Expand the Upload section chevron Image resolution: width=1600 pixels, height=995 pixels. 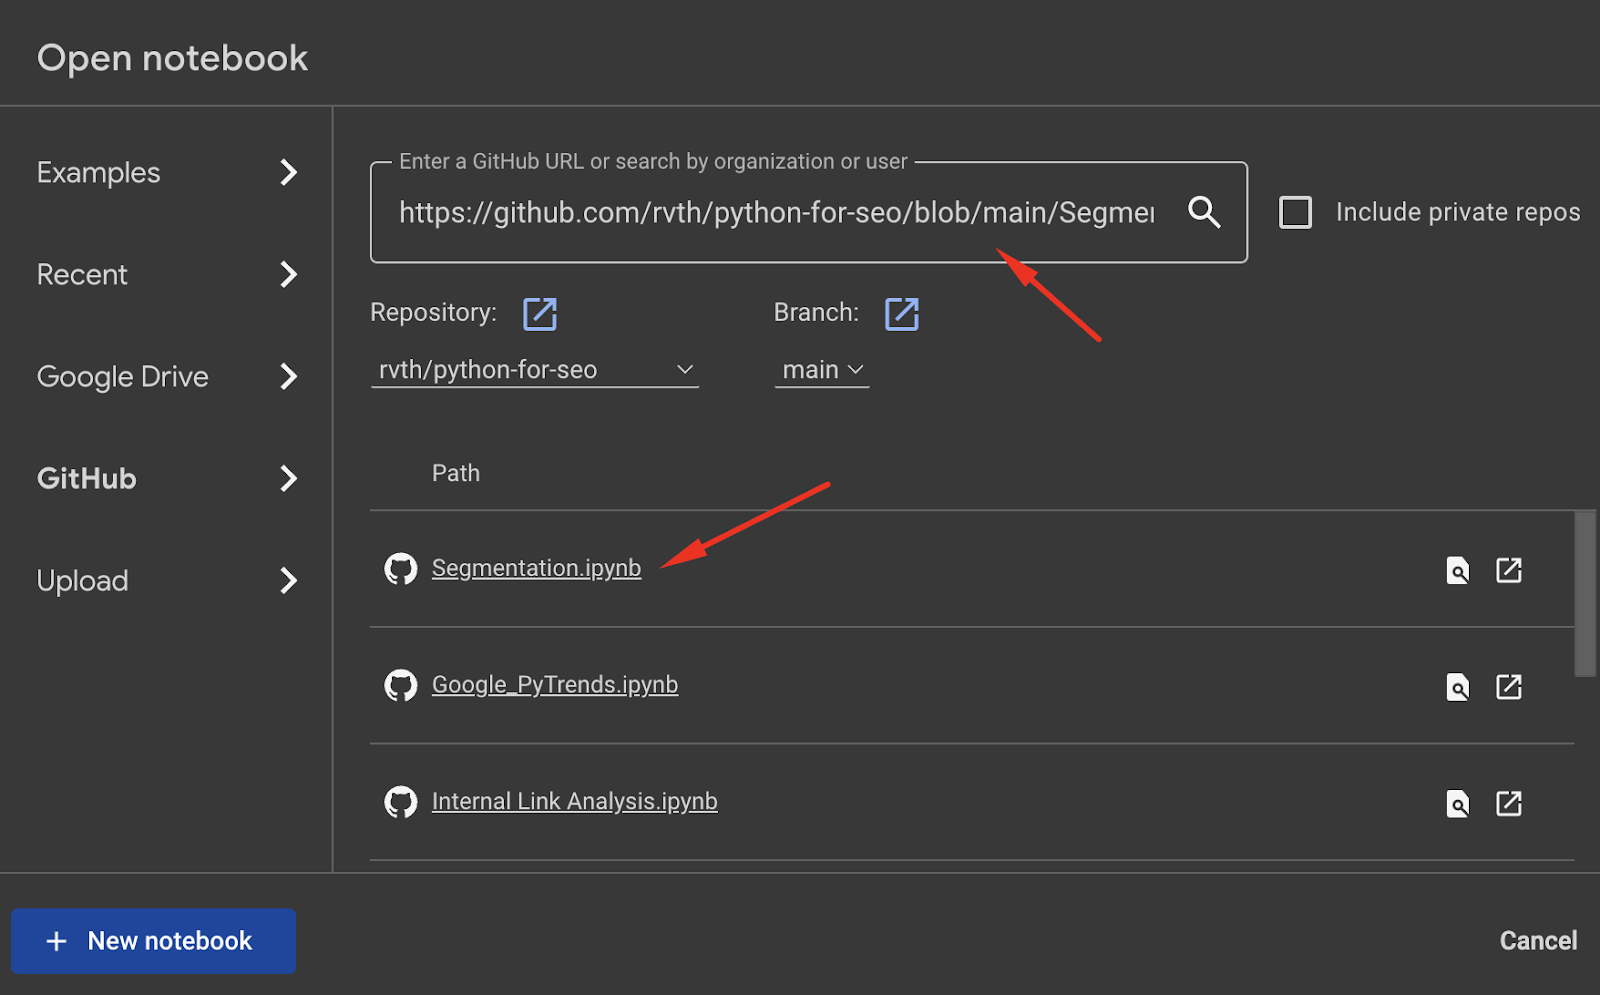pyautogui.click(x=289, y=581)
